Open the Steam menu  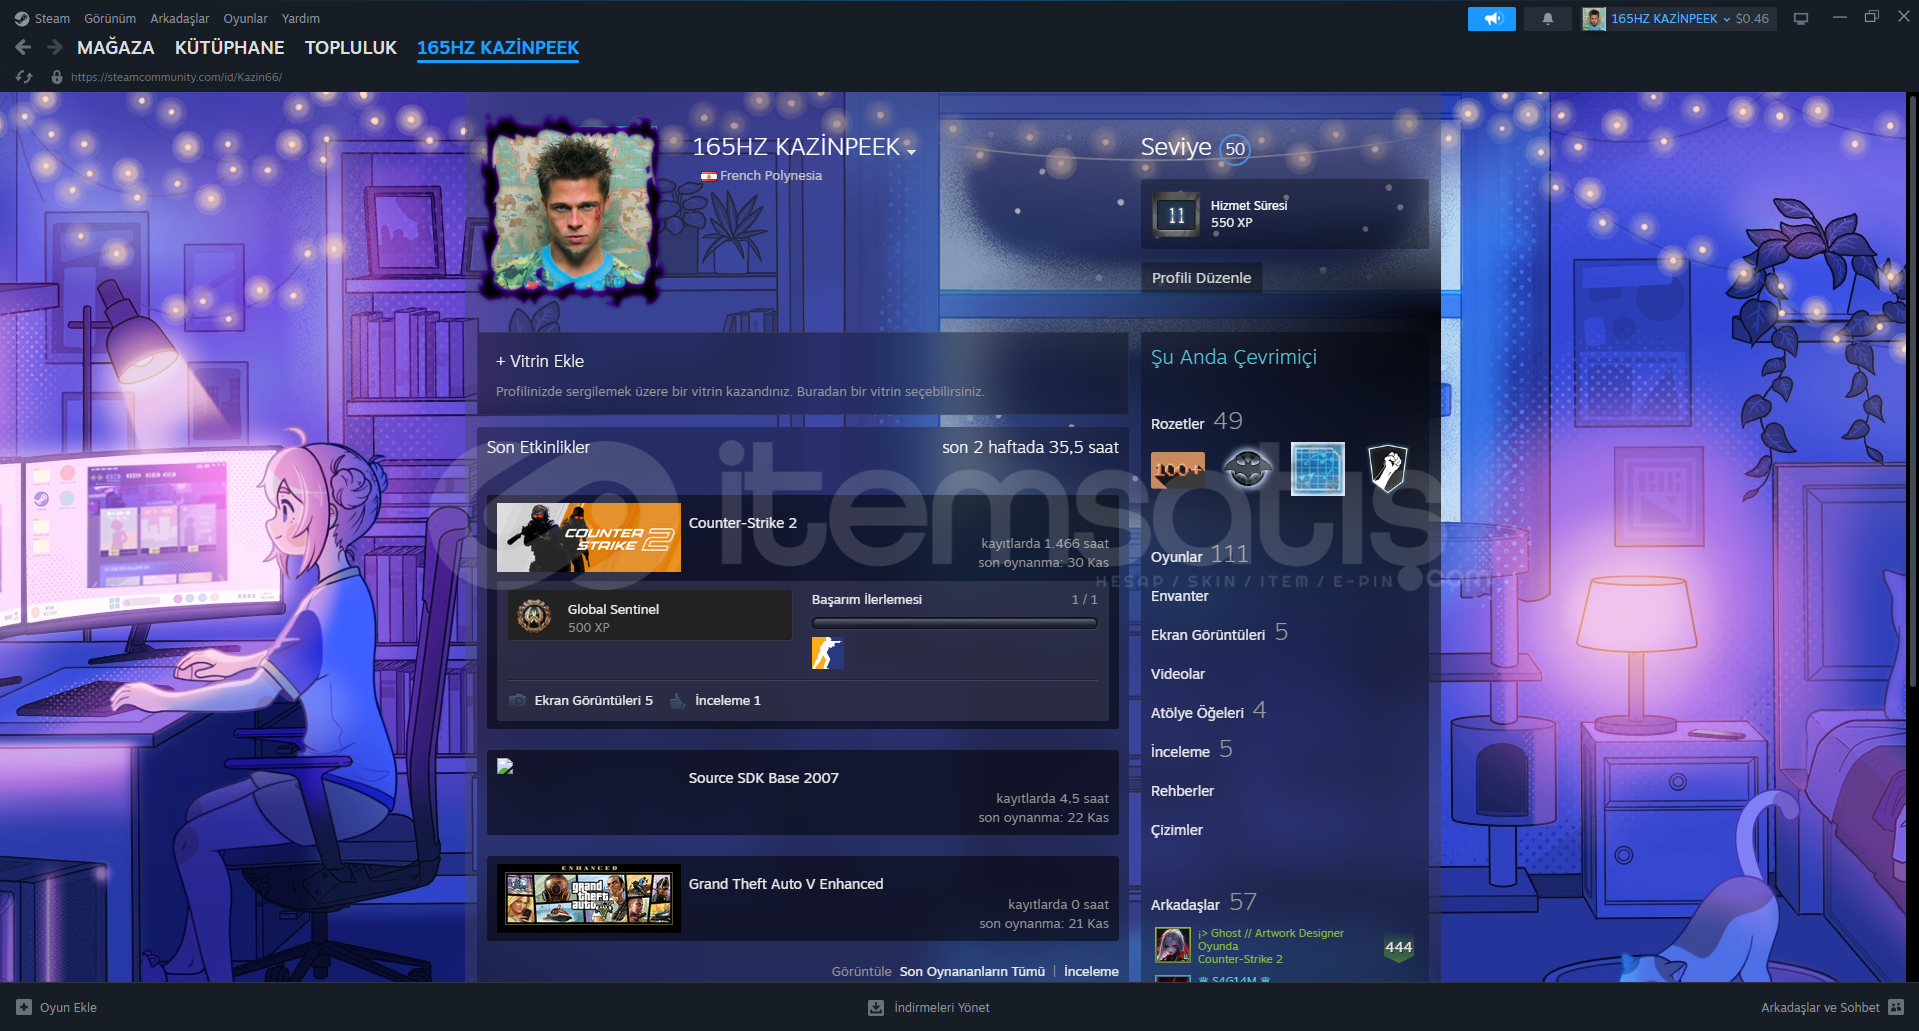coord(52,18)
